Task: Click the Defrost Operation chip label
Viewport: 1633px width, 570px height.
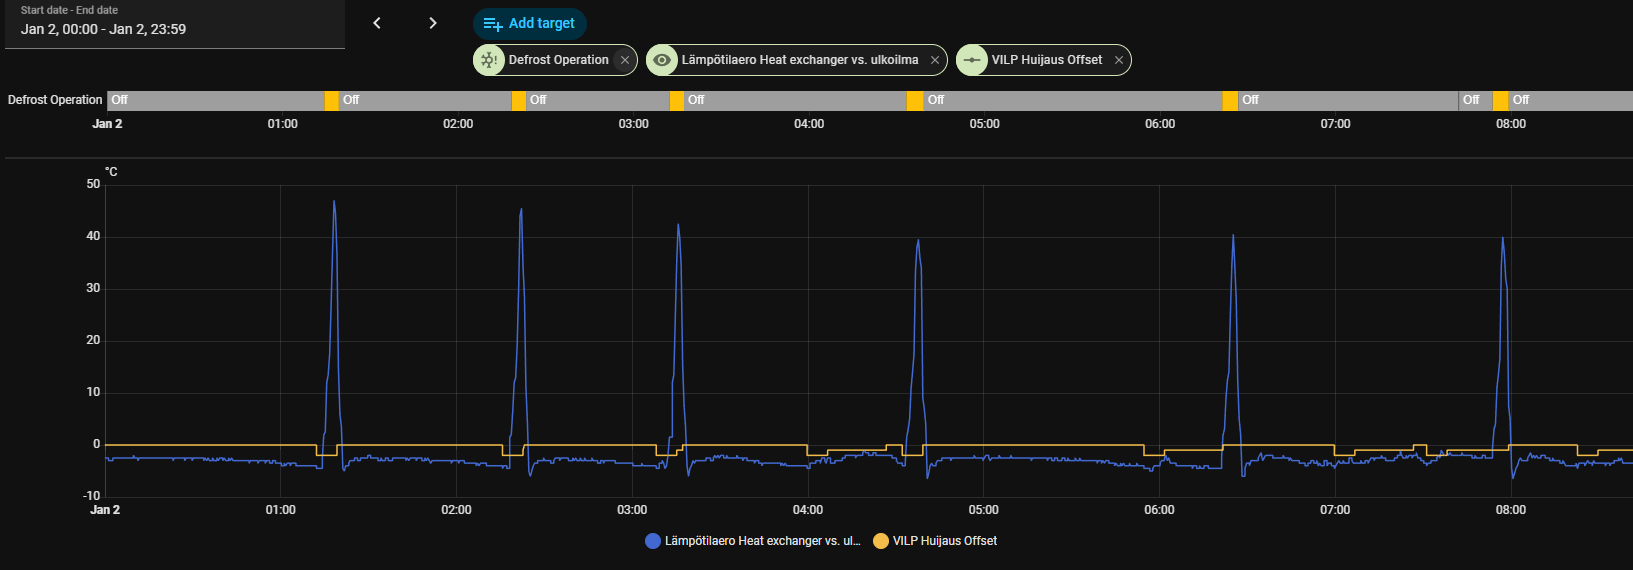Action: [558, 60]
